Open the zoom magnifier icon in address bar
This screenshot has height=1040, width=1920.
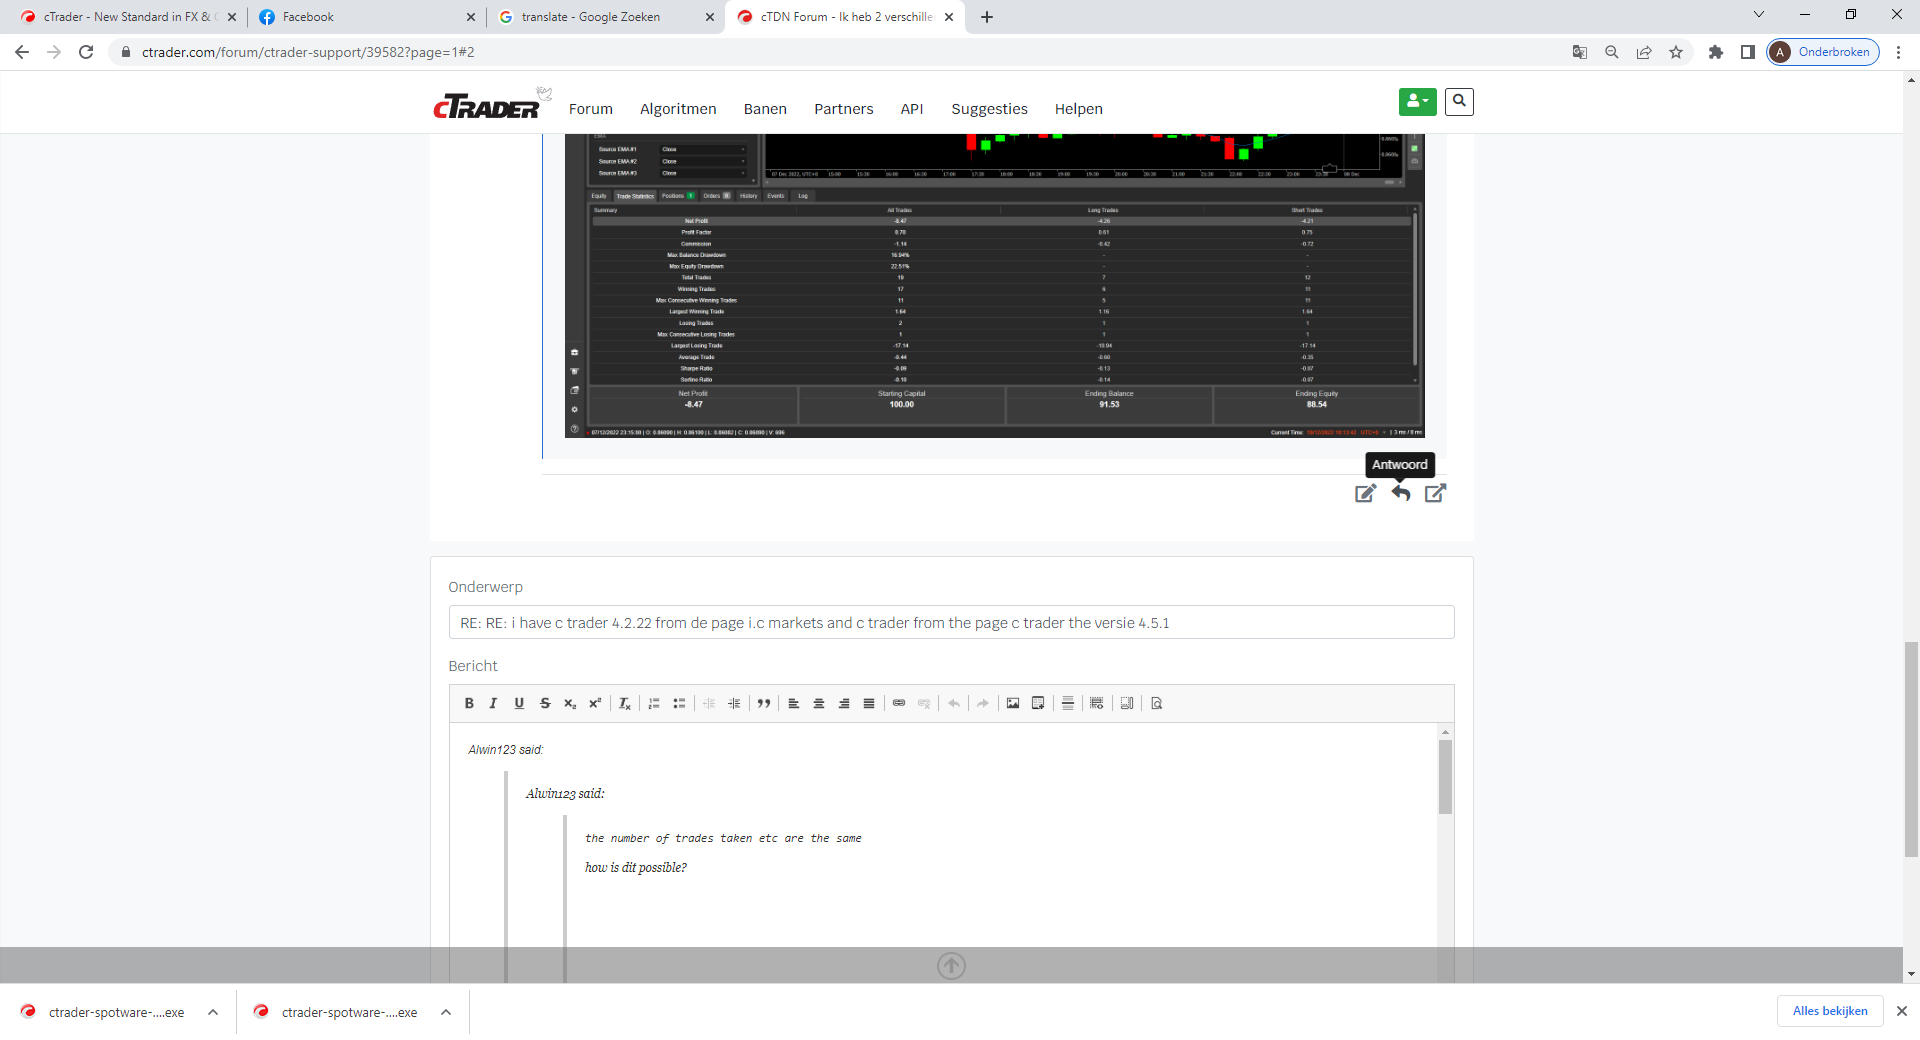tap(1612, 52)
